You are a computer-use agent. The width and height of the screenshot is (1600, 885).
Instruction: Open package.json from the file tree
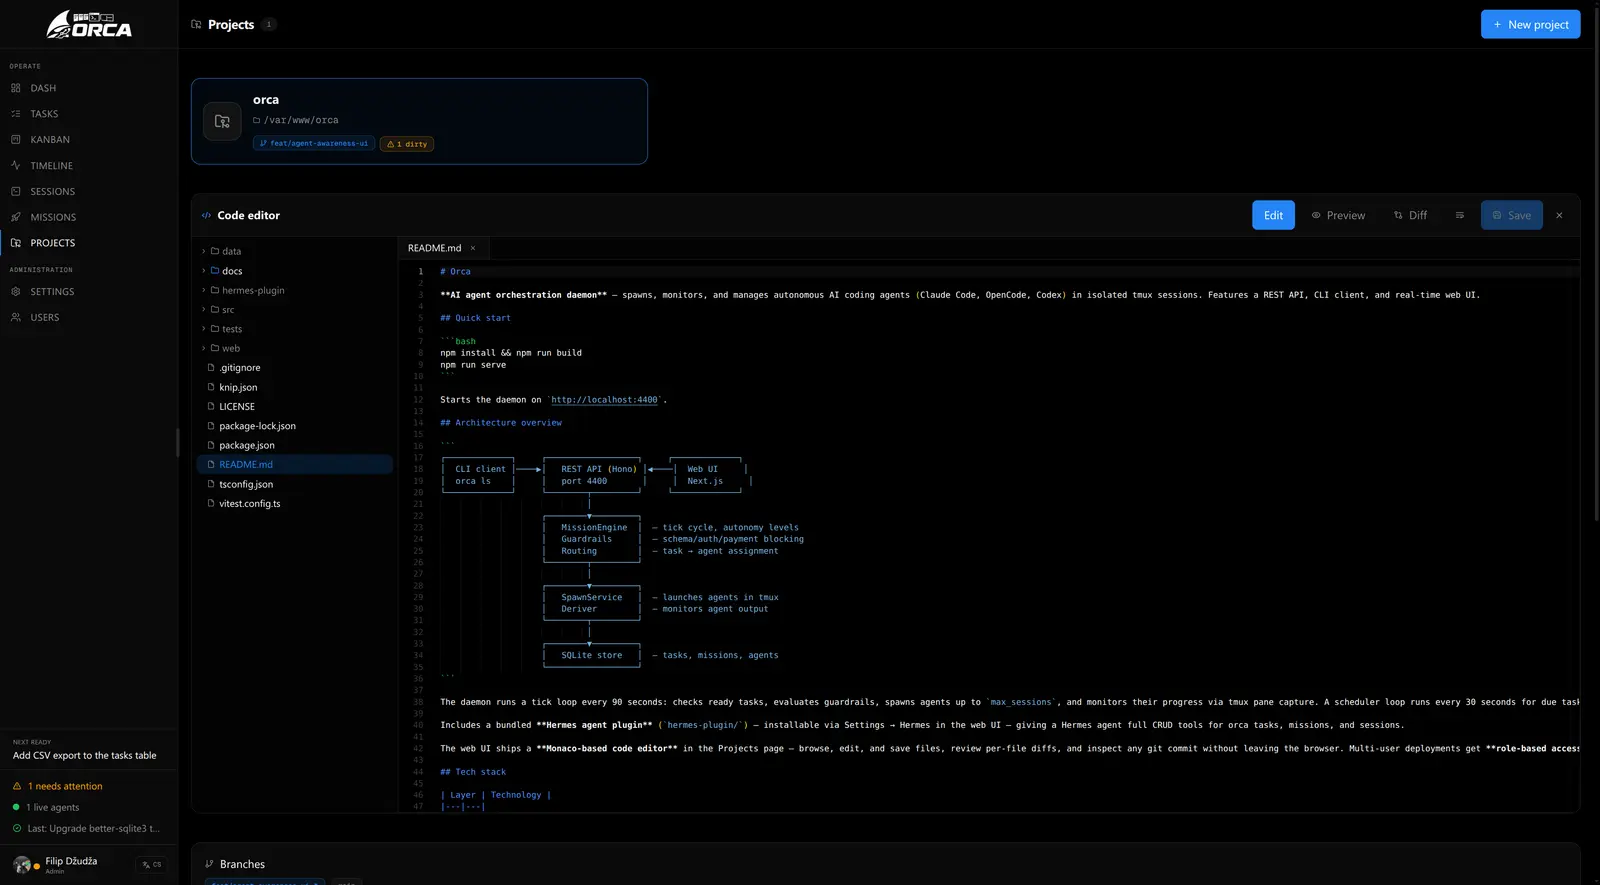pyautogui.click(x=295, y=446)
